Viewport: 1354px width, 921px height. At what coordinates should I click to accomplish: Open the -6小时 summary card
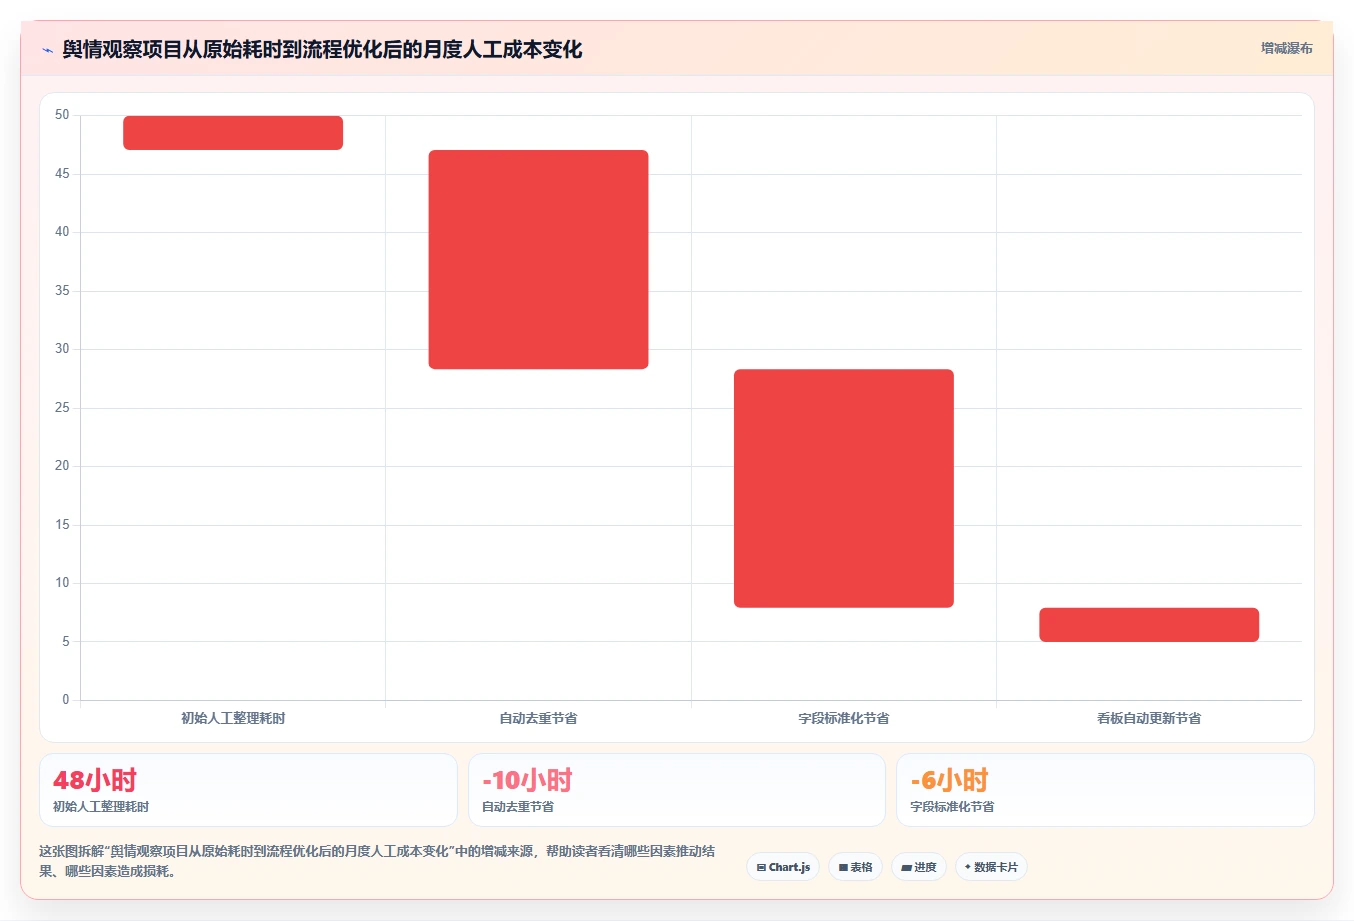(1105, 790)
